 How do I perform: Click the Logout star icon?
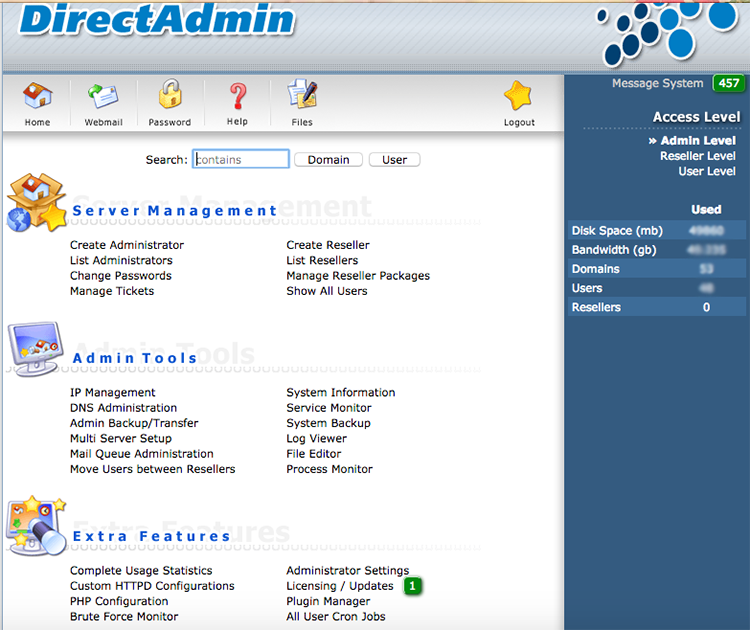tap(518, 95)
